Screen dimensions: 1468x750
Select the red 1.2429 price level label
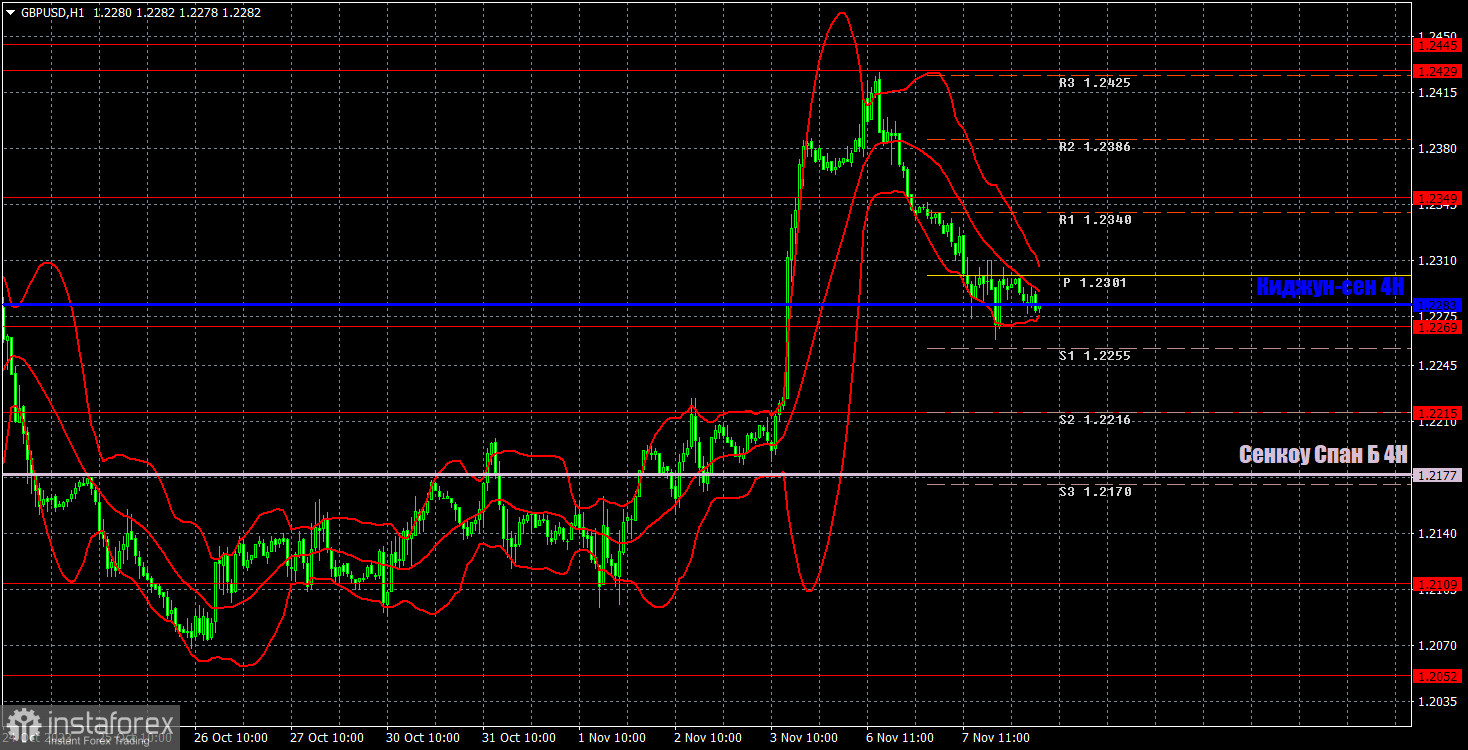[x=1438, y=71]
